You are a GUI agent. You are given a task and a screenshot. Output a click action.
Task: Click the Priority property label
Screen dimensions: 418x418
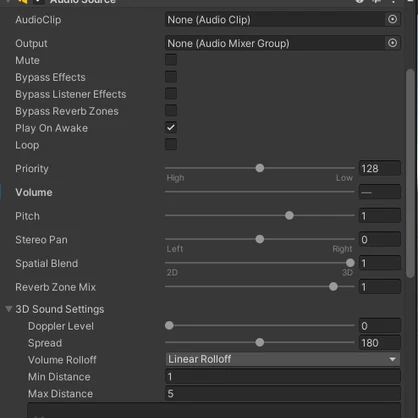[x=32, y=169]
